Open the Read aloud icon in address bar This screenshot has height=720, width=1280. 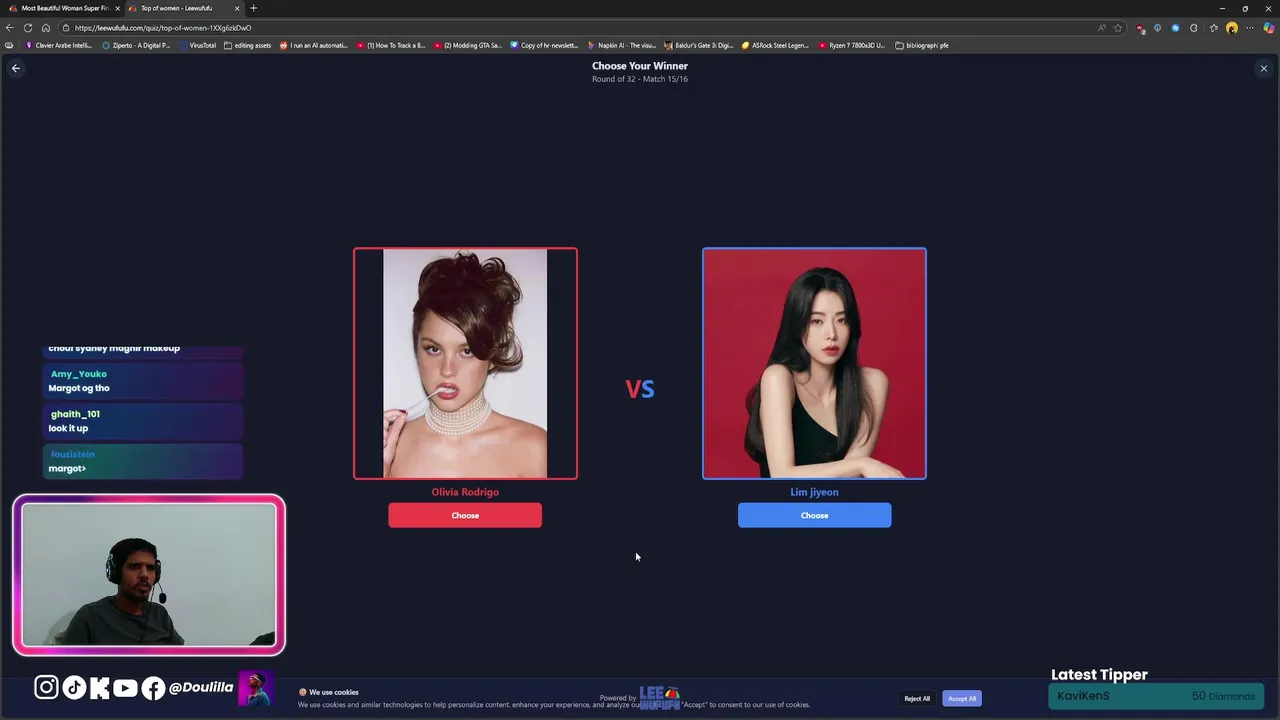click(x=1102, y=28)
